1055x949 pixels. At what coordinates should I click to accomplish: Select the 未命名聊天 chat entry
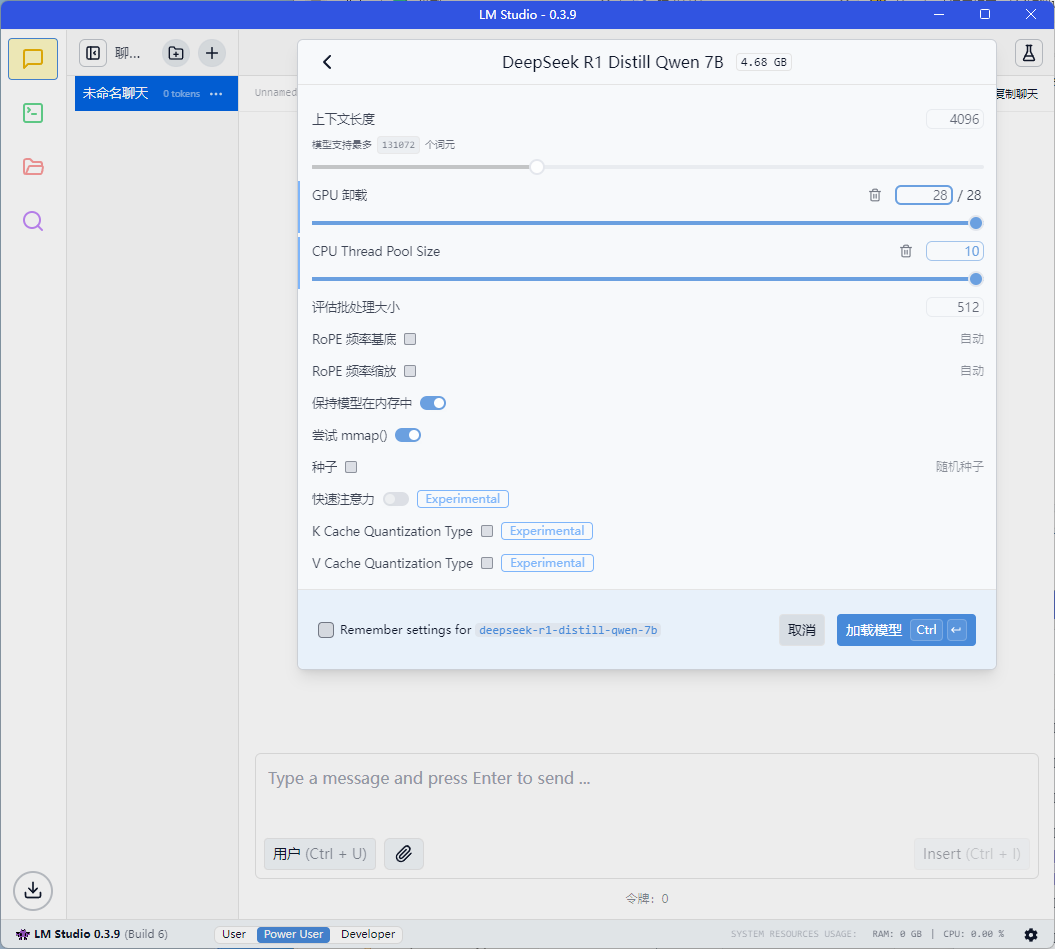tap(156, 94)
